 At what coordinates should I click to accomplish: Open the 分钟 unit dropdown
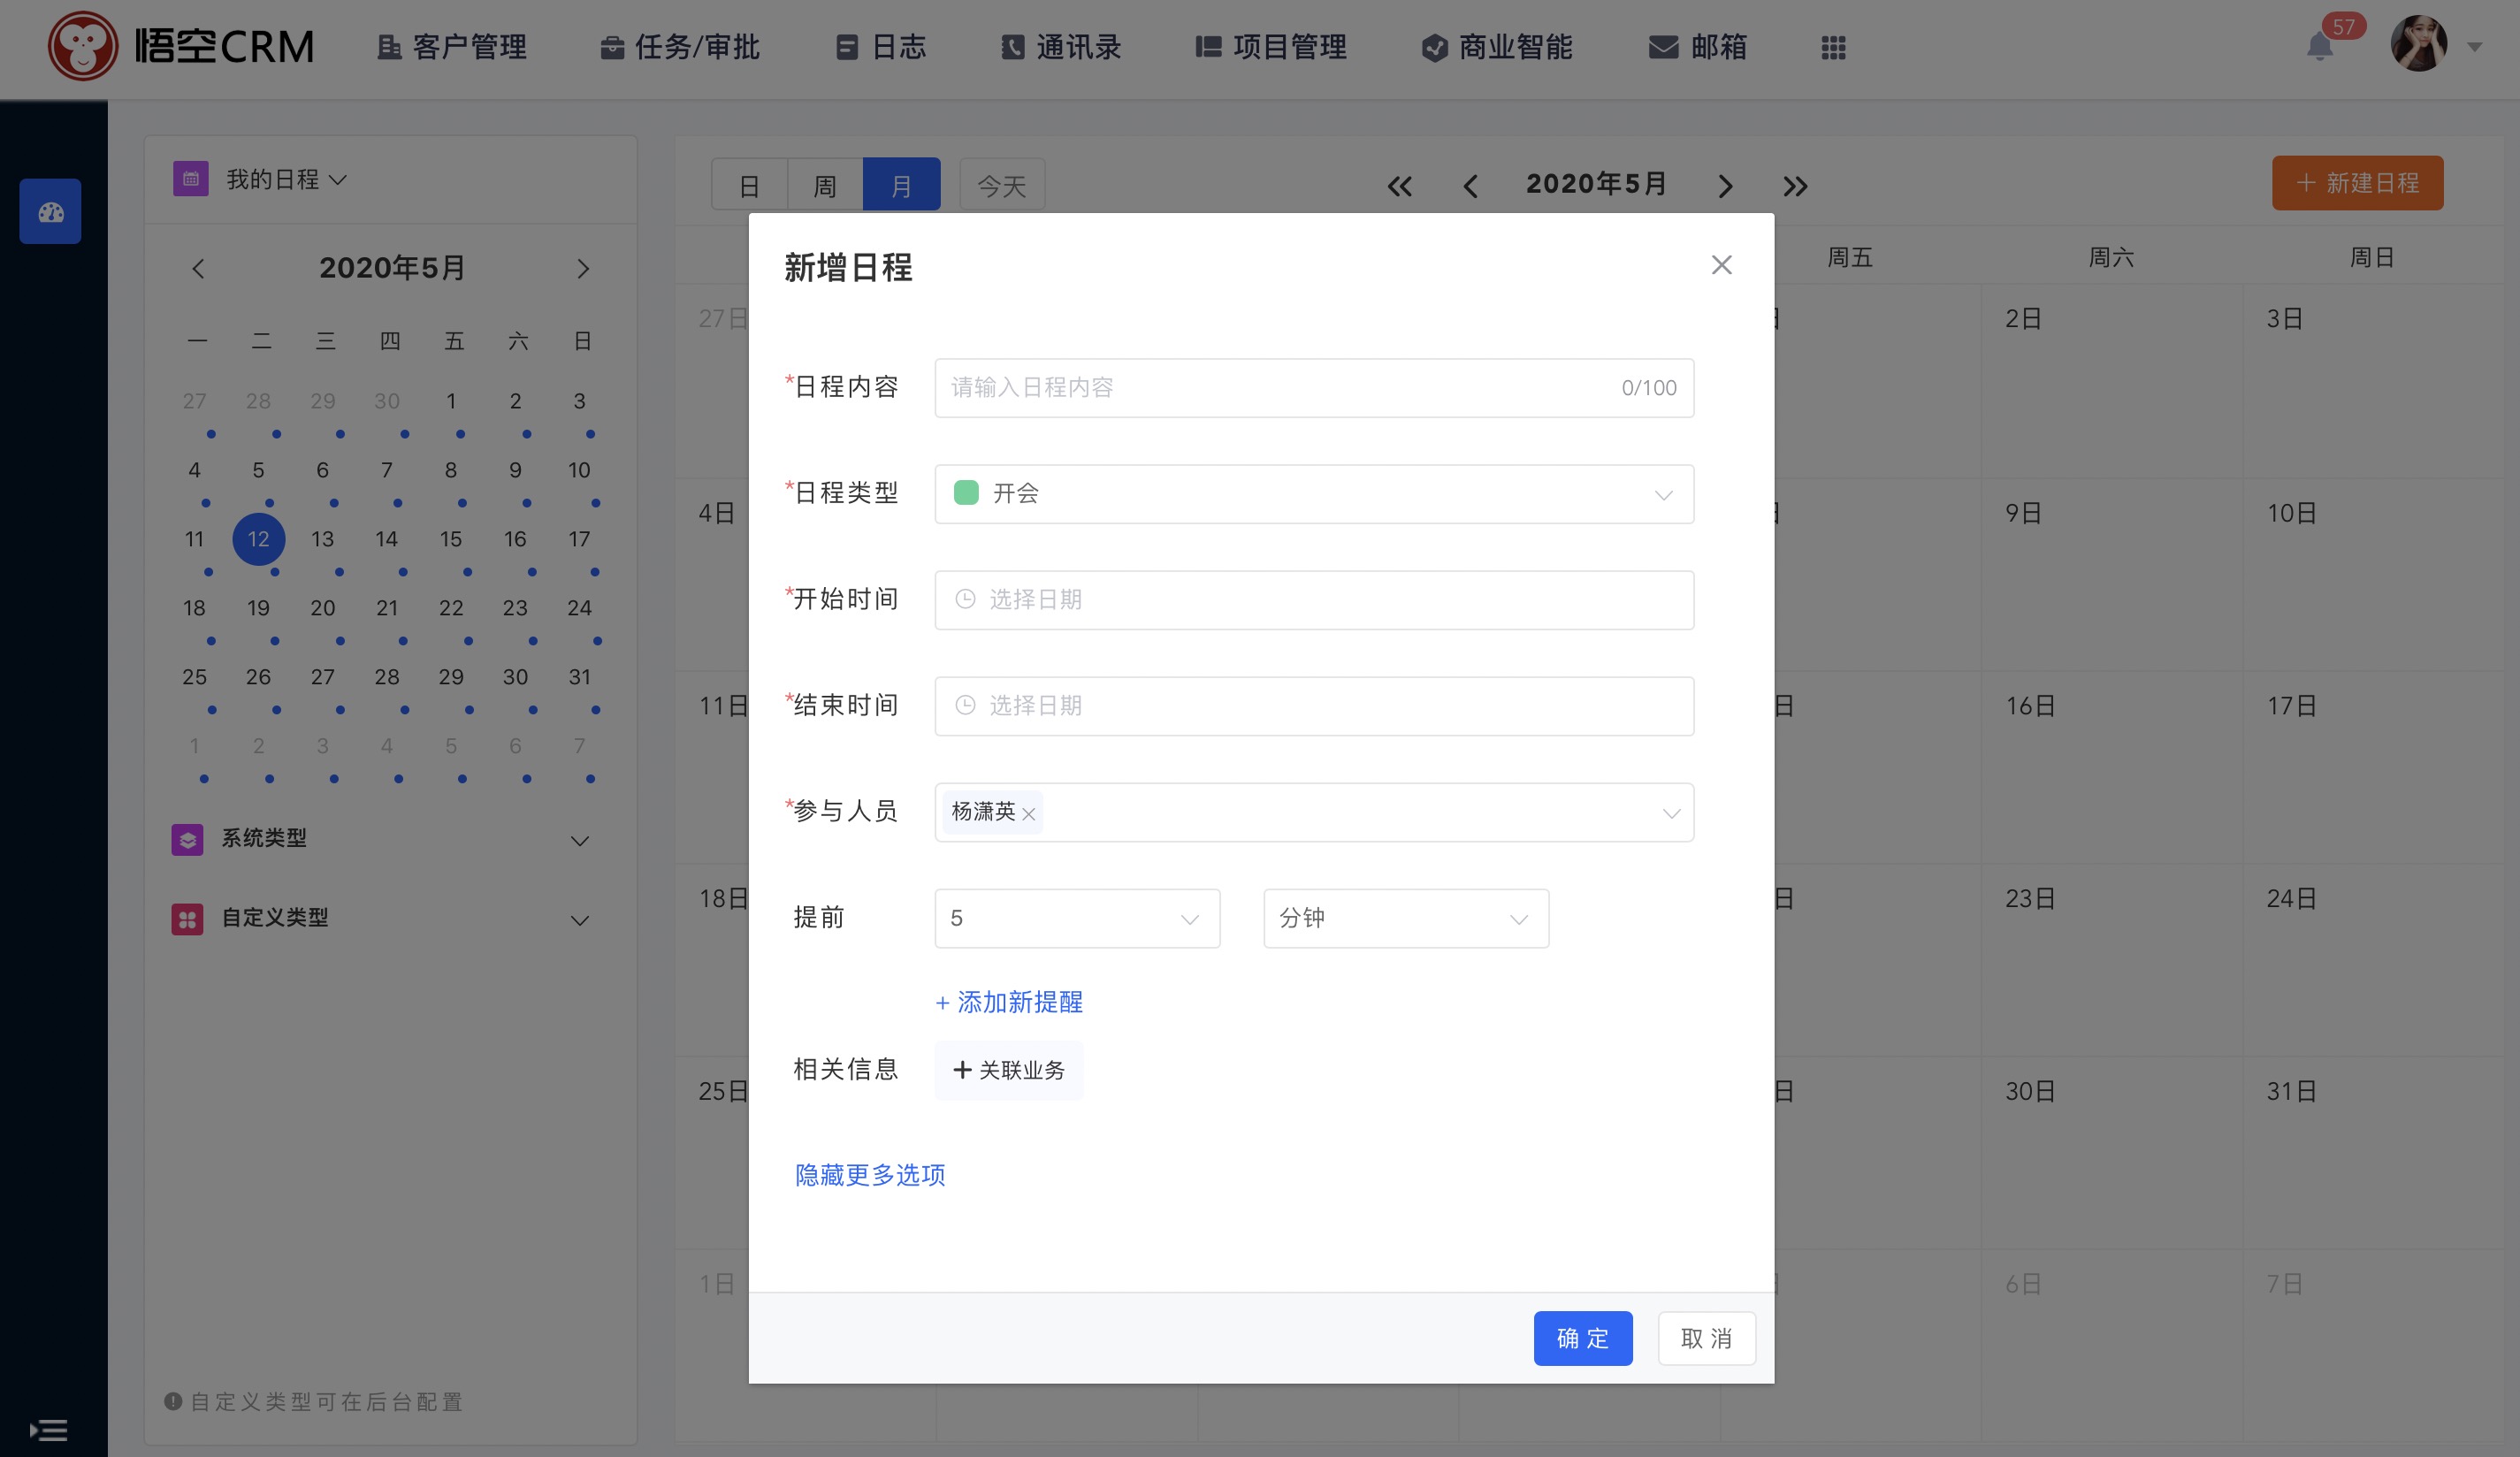pyautogui.click(x=1405, y=918)
